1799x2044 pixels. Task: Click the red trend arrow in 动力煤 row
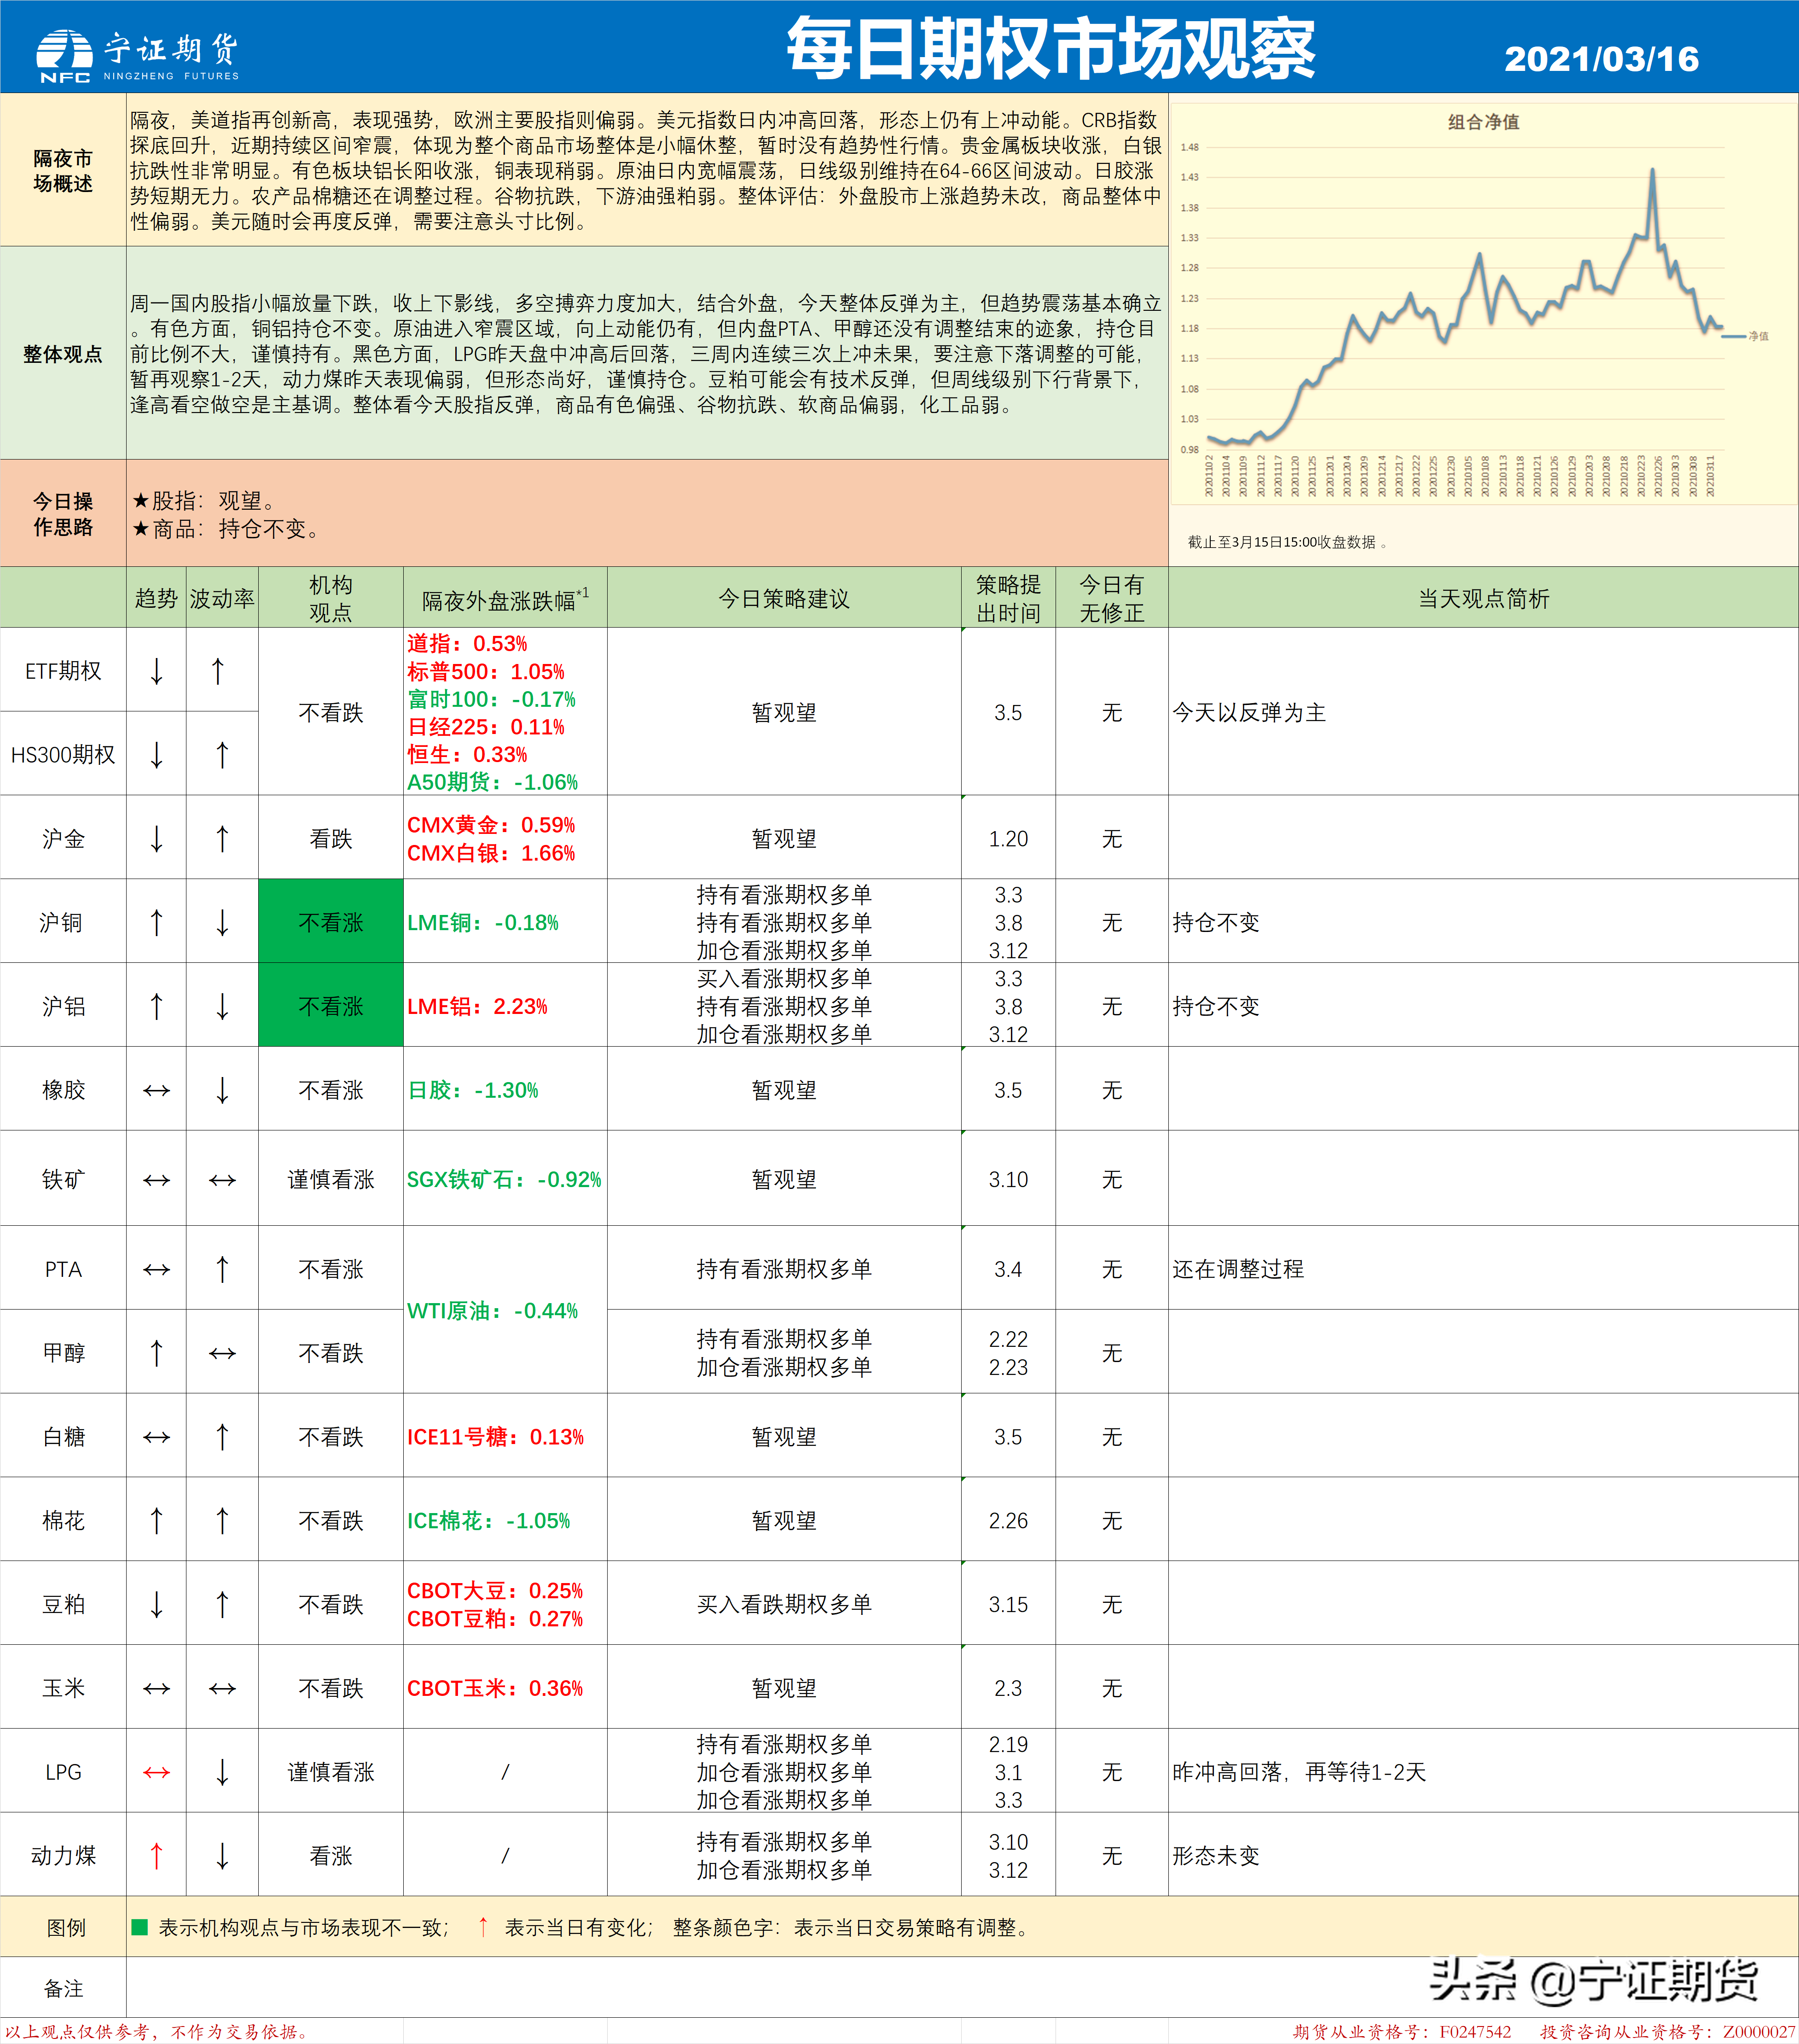[x=156, y=1855]
